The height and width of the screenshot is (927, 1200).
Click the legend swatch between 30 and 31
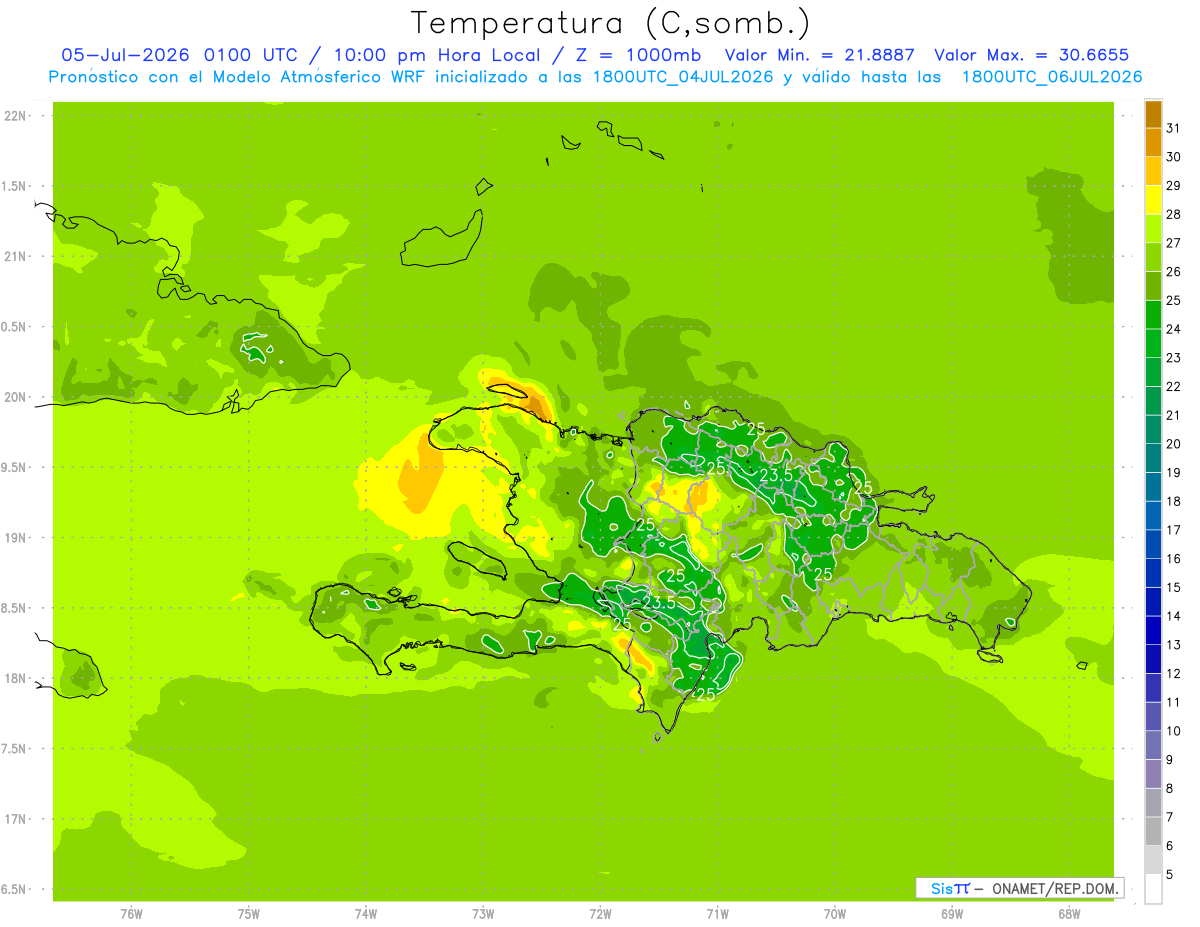click(1153, 142)
